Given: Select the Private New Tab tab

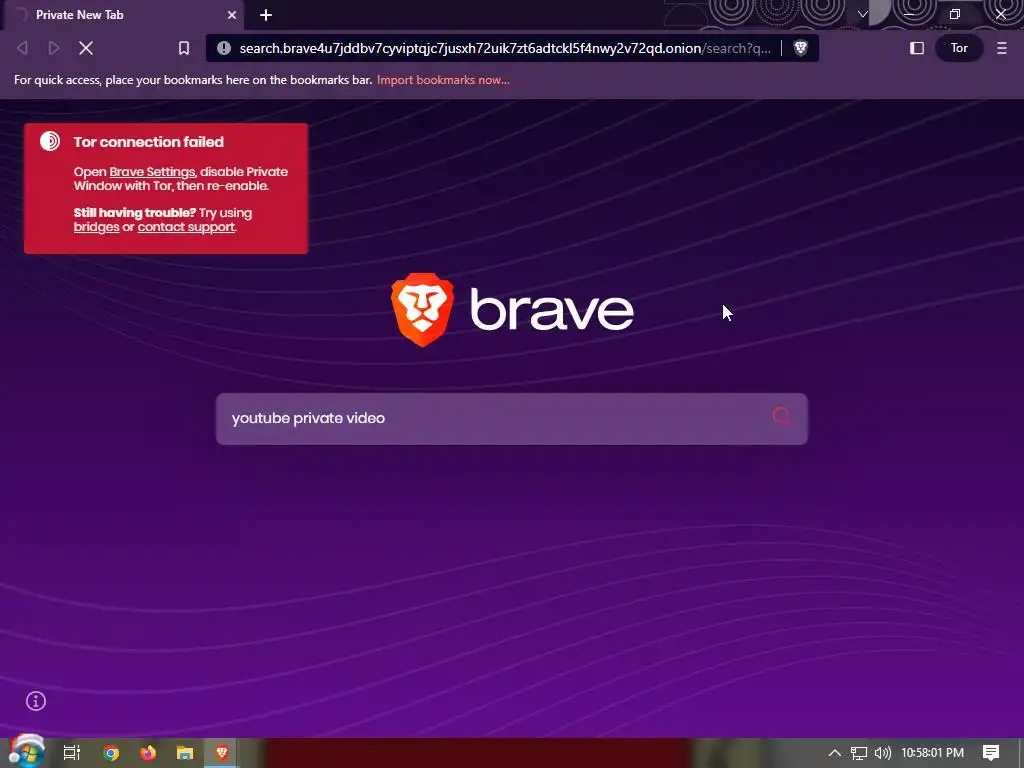Looking at the screenshot, I should 123,14.
